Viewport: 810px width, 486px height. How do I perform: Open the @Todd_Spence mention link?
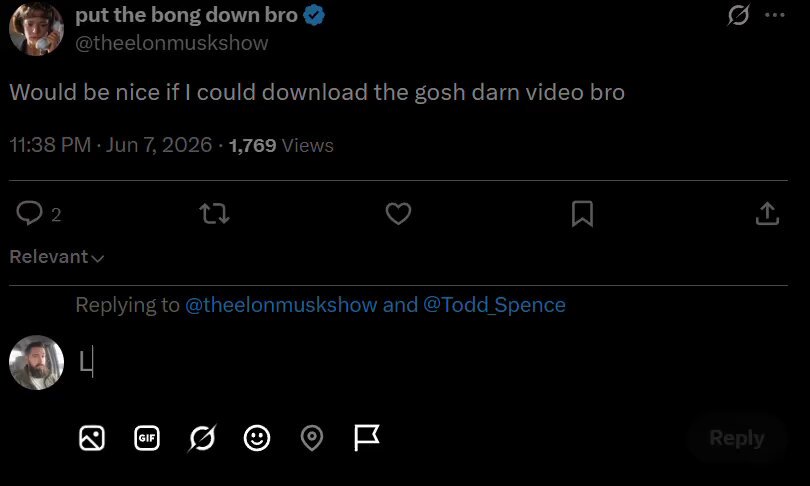(x=494, y=305)
